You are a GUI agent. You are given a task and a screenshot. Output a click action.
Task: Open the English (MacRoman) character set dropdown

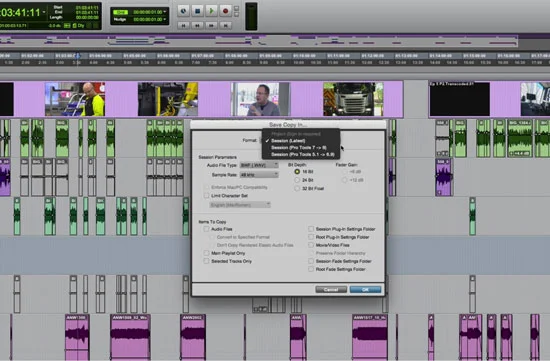coord(240,205)
